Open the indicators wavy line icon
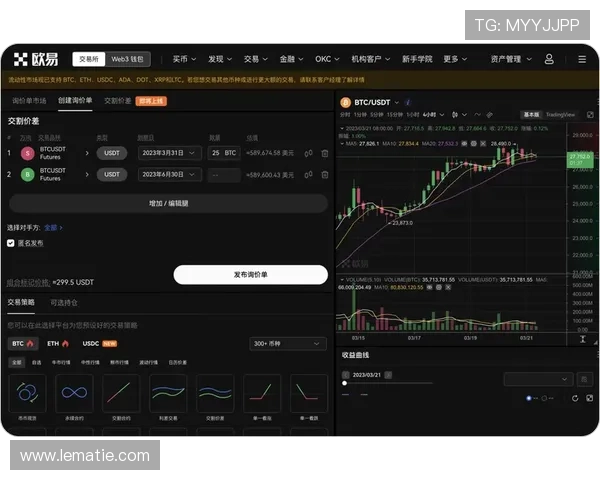 [x=478, y=115]
